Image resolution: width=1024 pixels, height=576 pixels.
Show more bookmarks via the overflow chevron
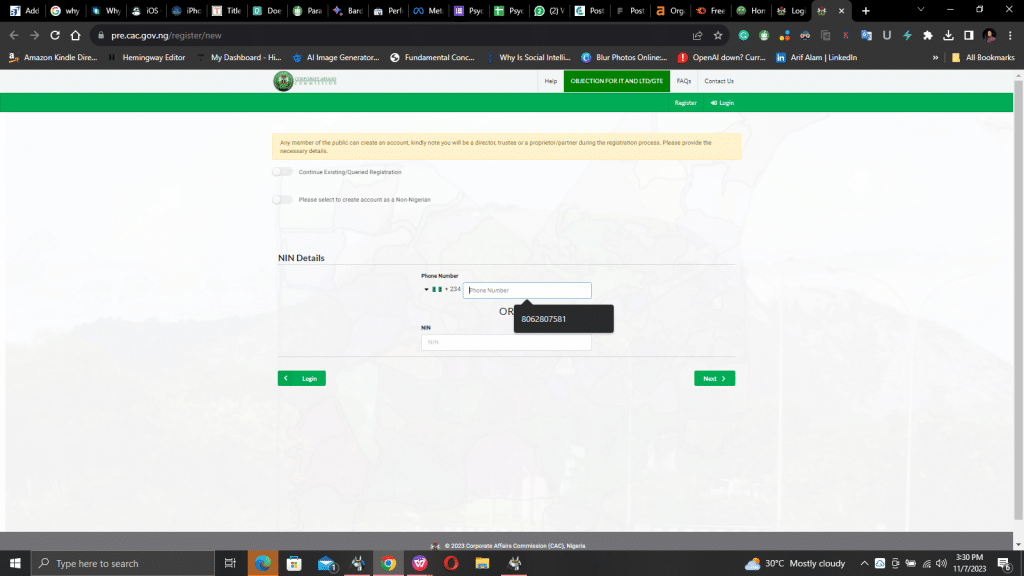935,58
